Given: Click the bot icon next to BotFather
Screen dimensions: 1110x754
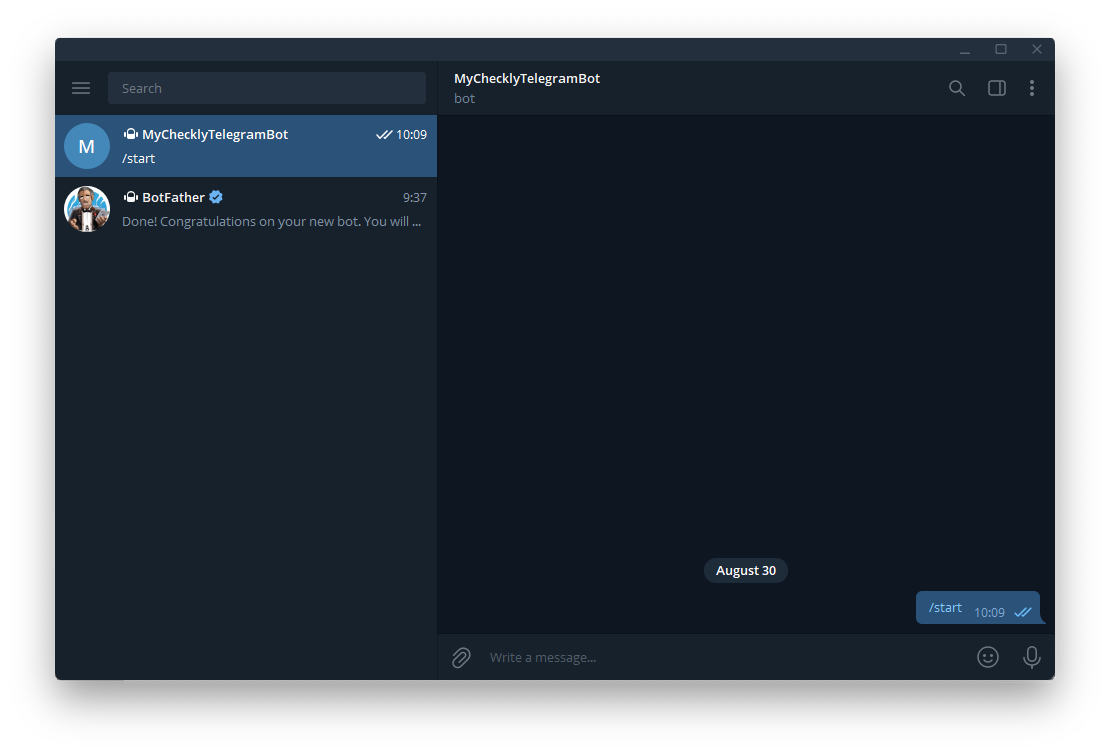Looking at the screenshot, I should tap(130, 197).
